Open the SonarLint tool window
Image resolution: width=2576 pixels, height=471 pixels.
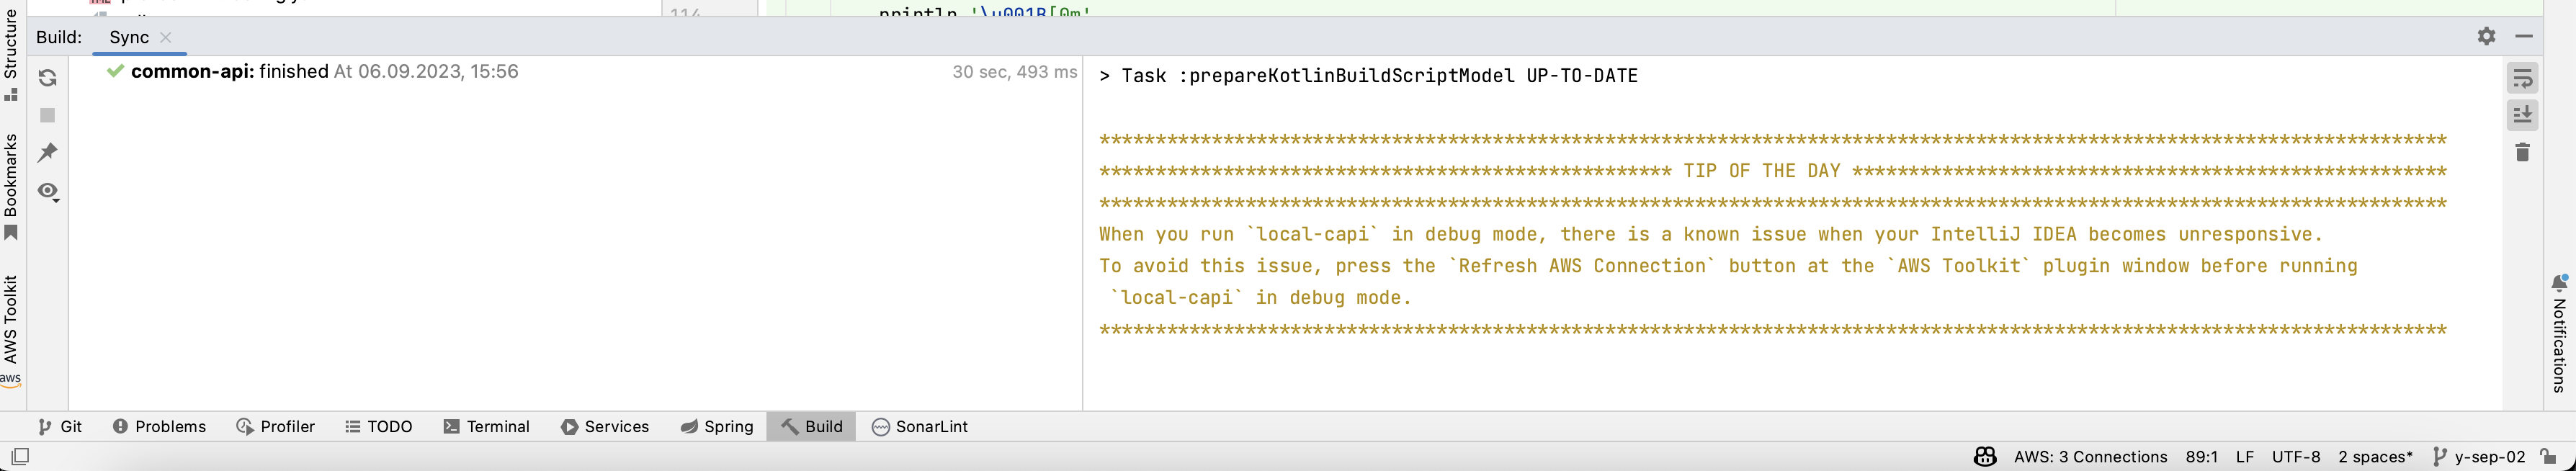[920, 427]
